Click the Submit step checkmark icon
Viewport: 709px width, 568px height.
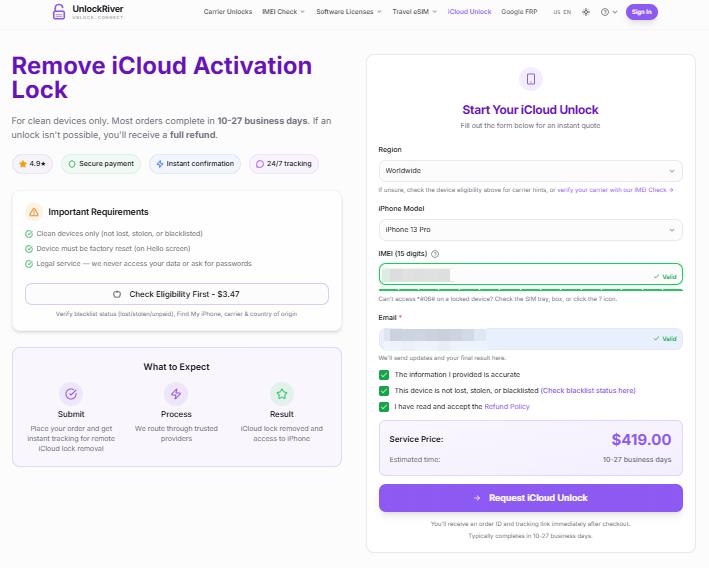click(71, 393)
